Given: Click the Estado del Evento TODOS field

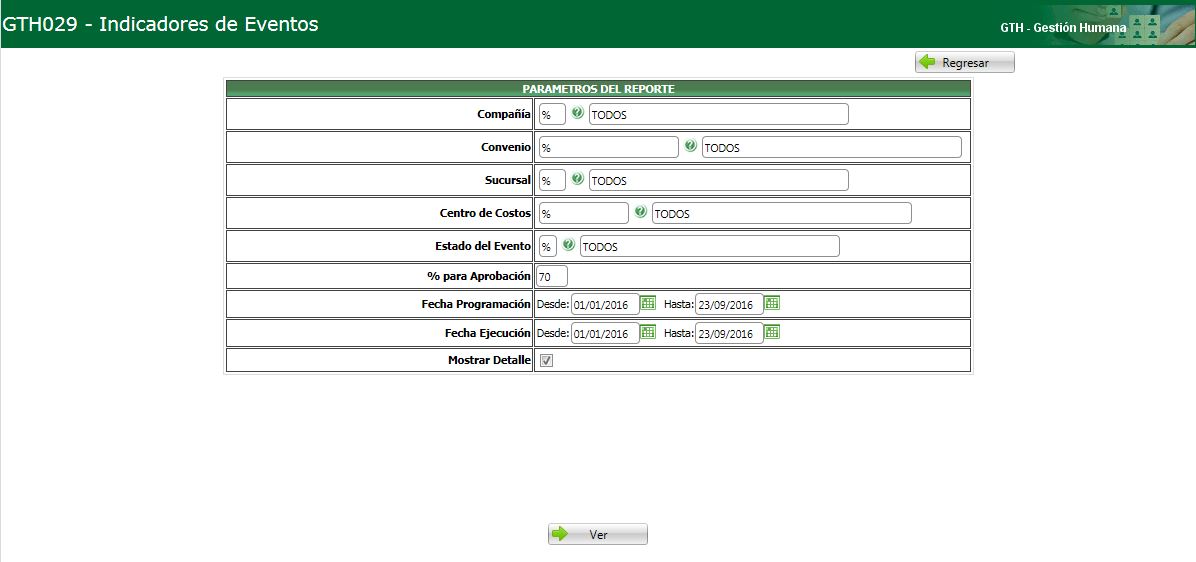Looking at the screenshot, I should pos(709,246).
